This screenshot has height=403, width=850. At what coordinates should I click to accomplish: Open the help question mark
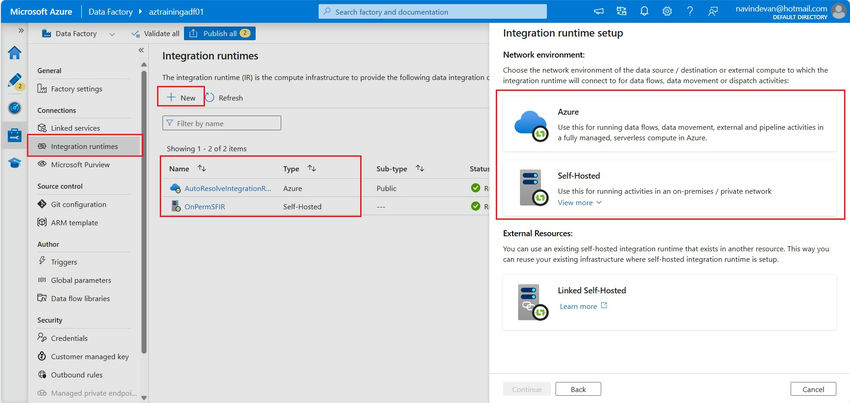(690, 11)
